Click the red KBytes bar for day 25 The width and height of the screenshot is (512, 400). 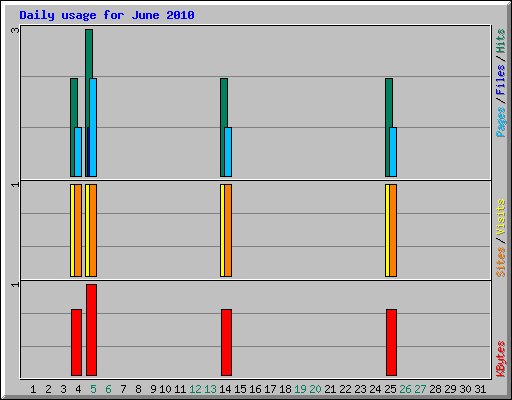[391, 342]
